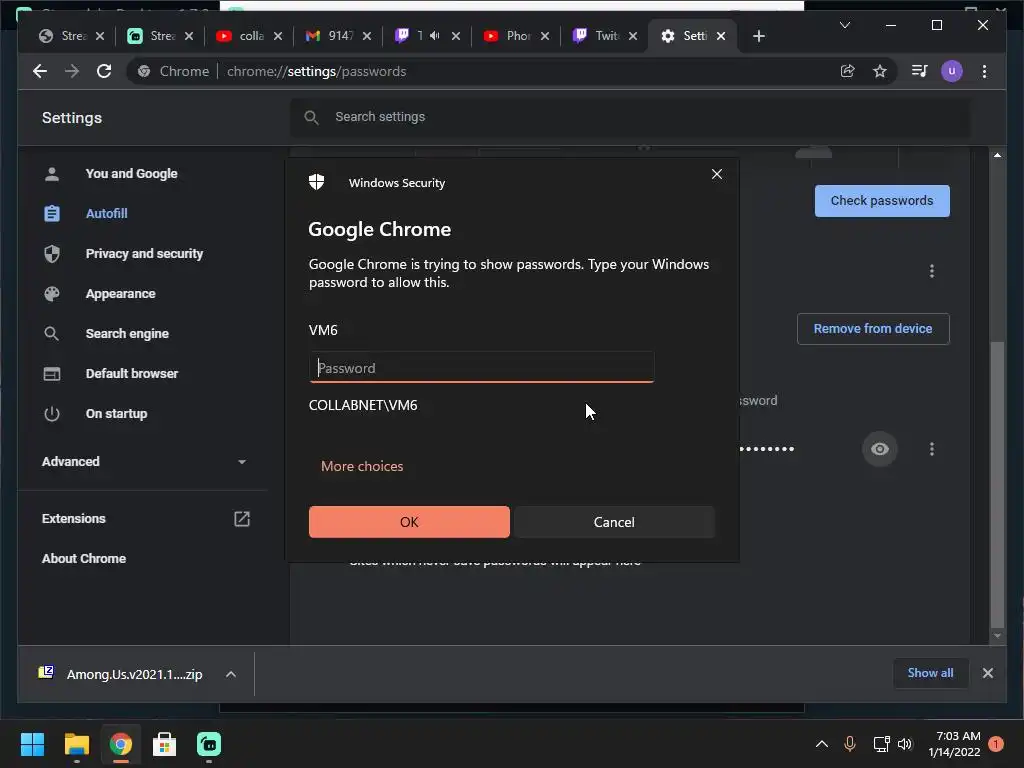Image resolution: width=1024 pixels, height=768 pixels.
Task: Show hidden system tray icons
Action: 822,744
